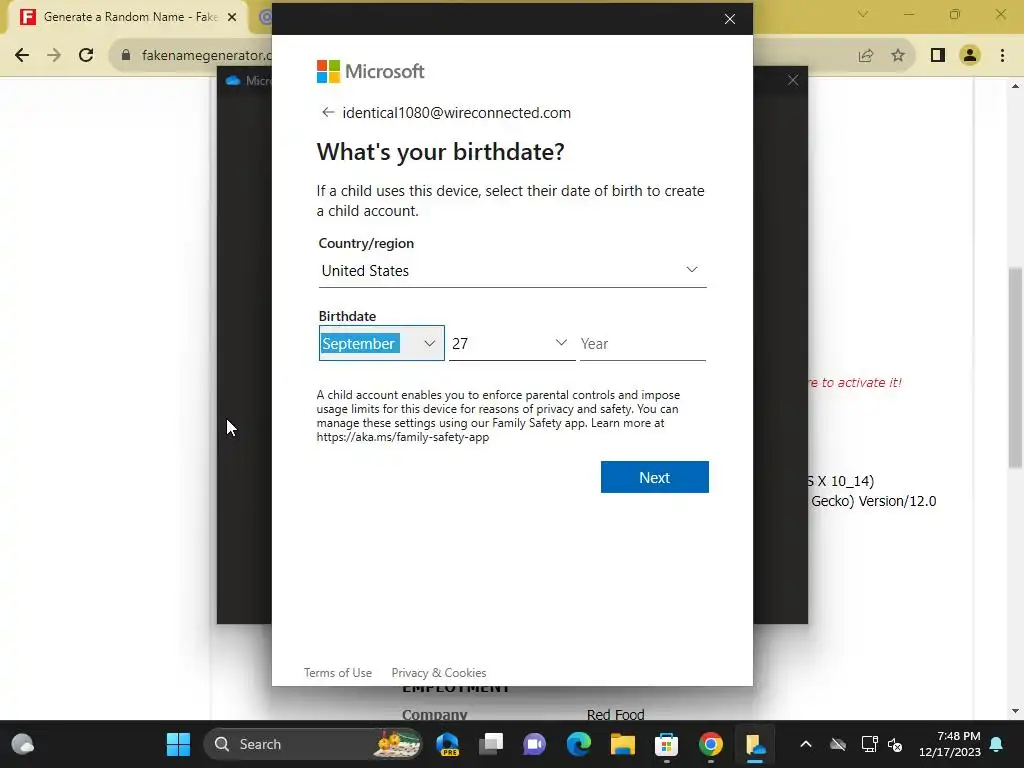1024x768 pixels.
Task: Reload the Fake Name Generator page
Action: click(86, 55)
